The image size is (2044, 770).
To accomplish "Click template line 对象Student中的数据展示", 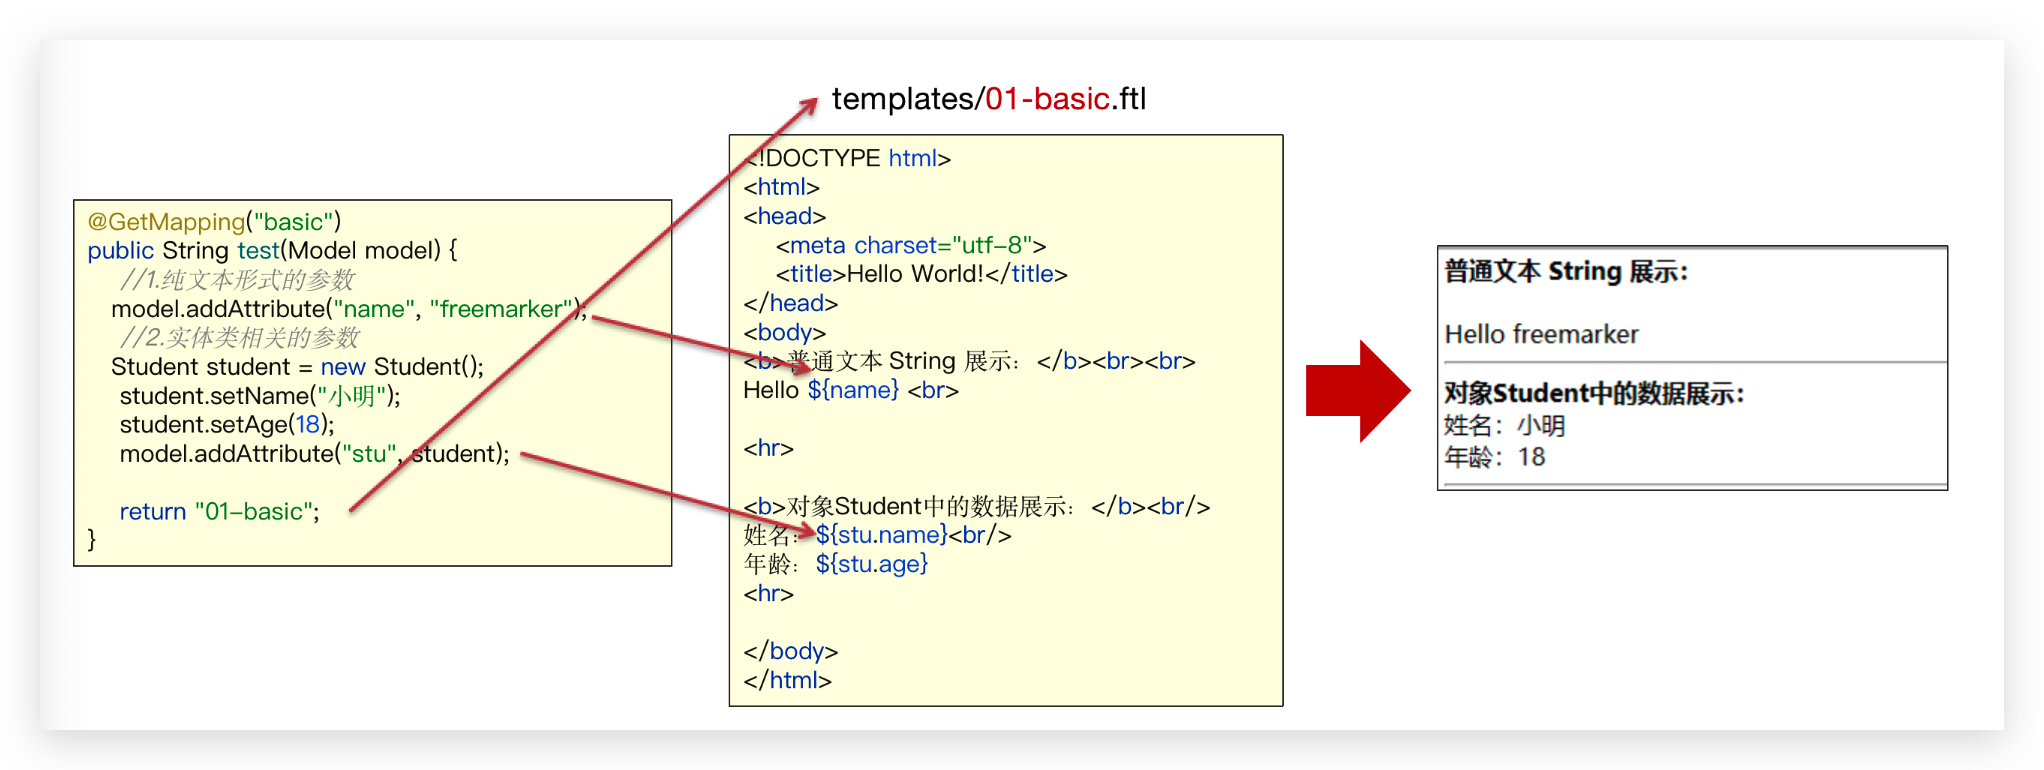I will tap(976, 506).
